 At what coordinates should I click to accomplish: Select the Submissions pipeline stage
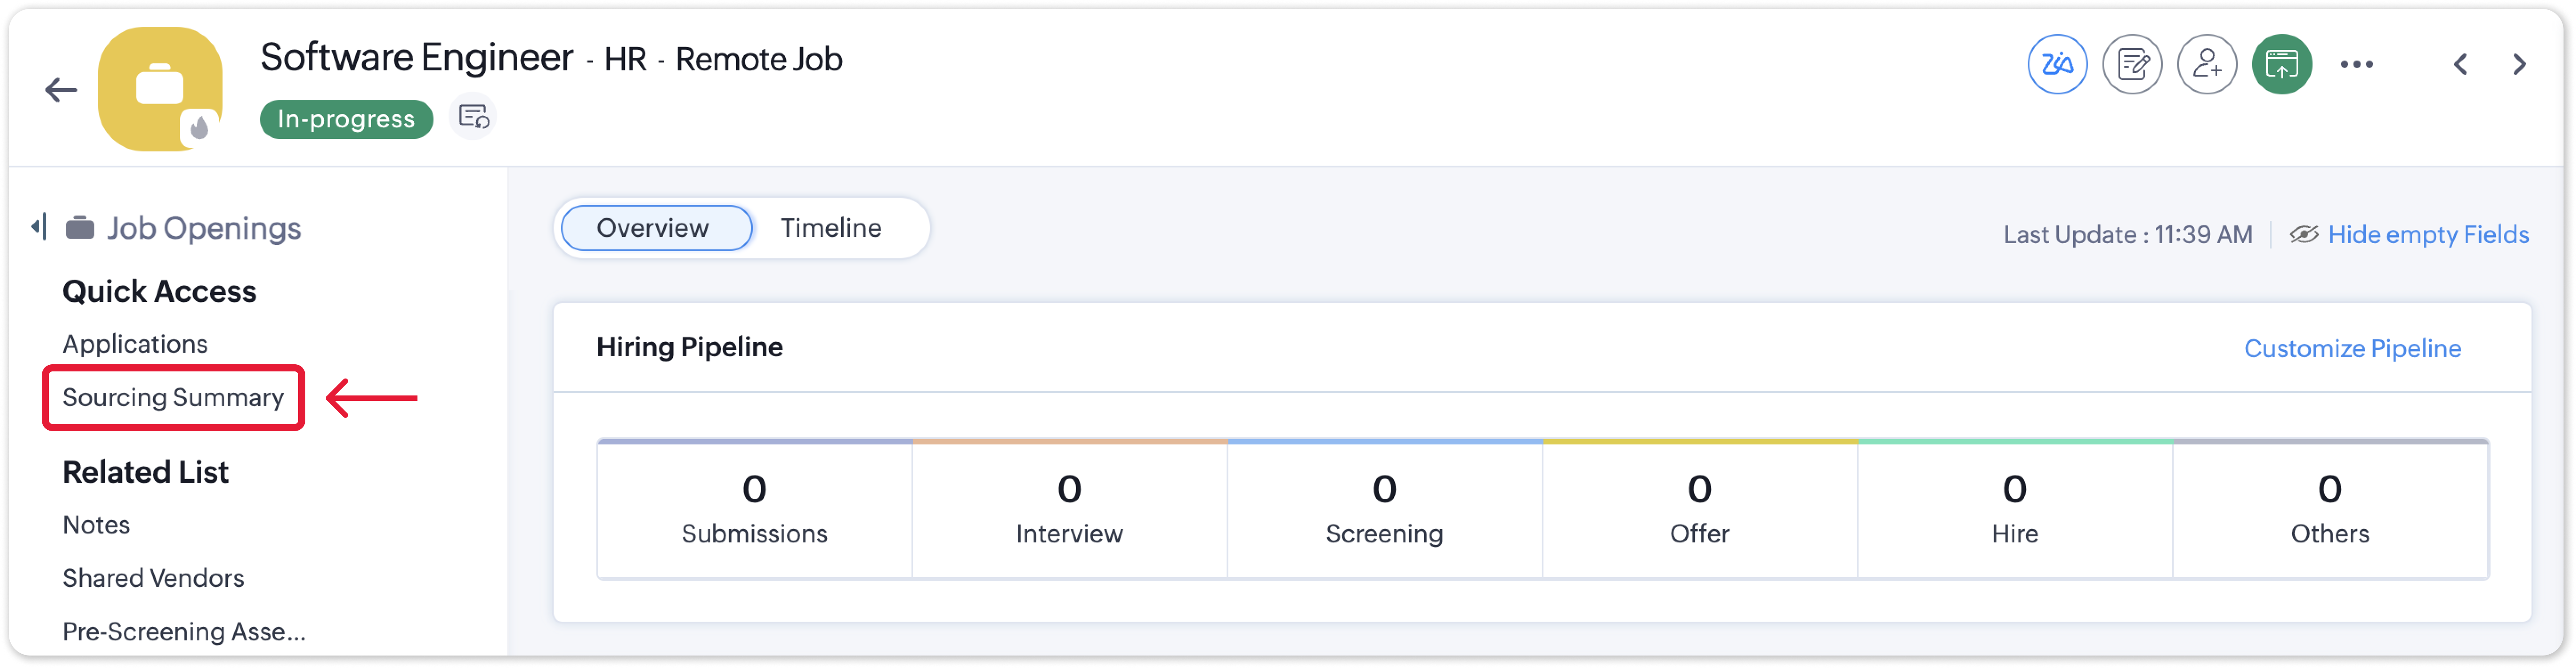754,509
